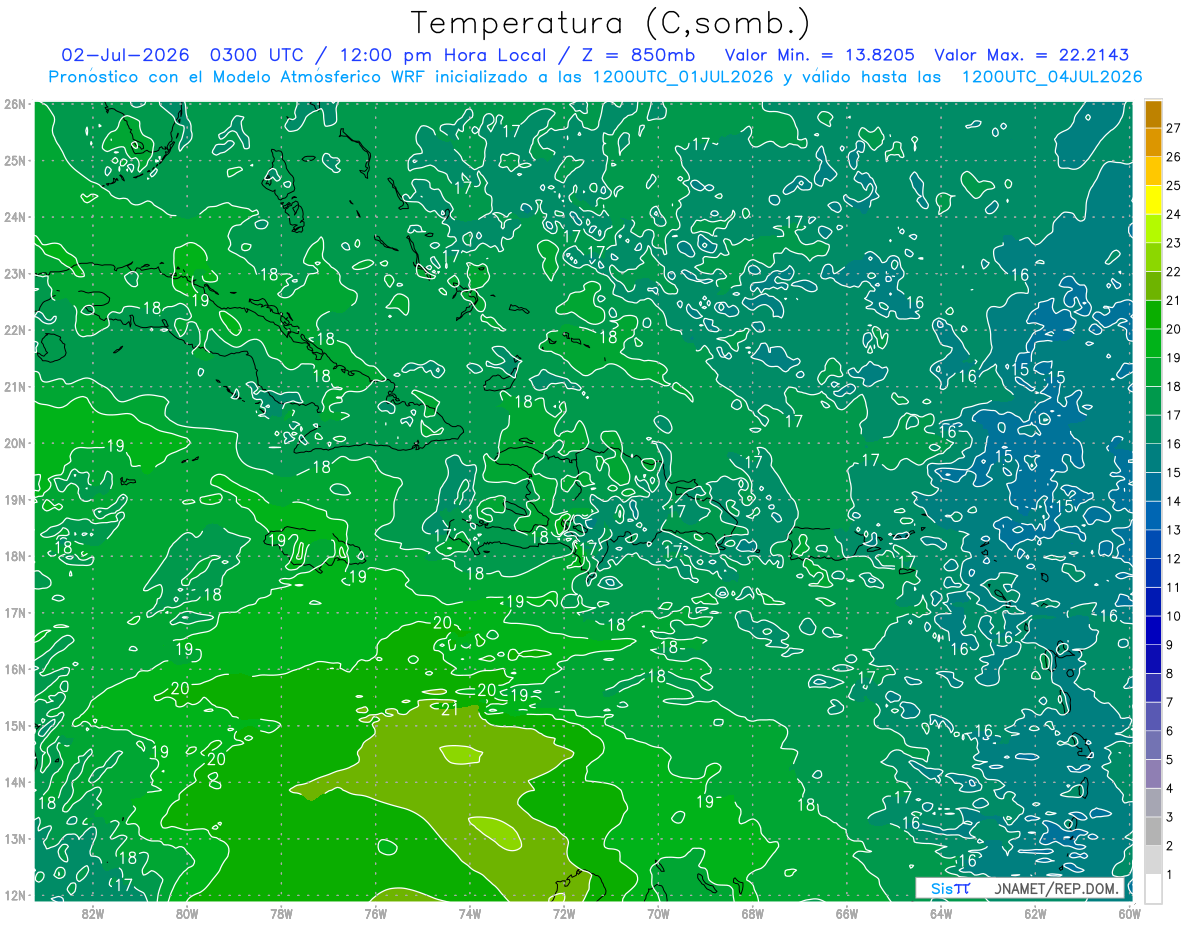Click the "82W" longitude axis label
Image resolution: width=1200 pixels, height=927 pixels.
[93, 912]
